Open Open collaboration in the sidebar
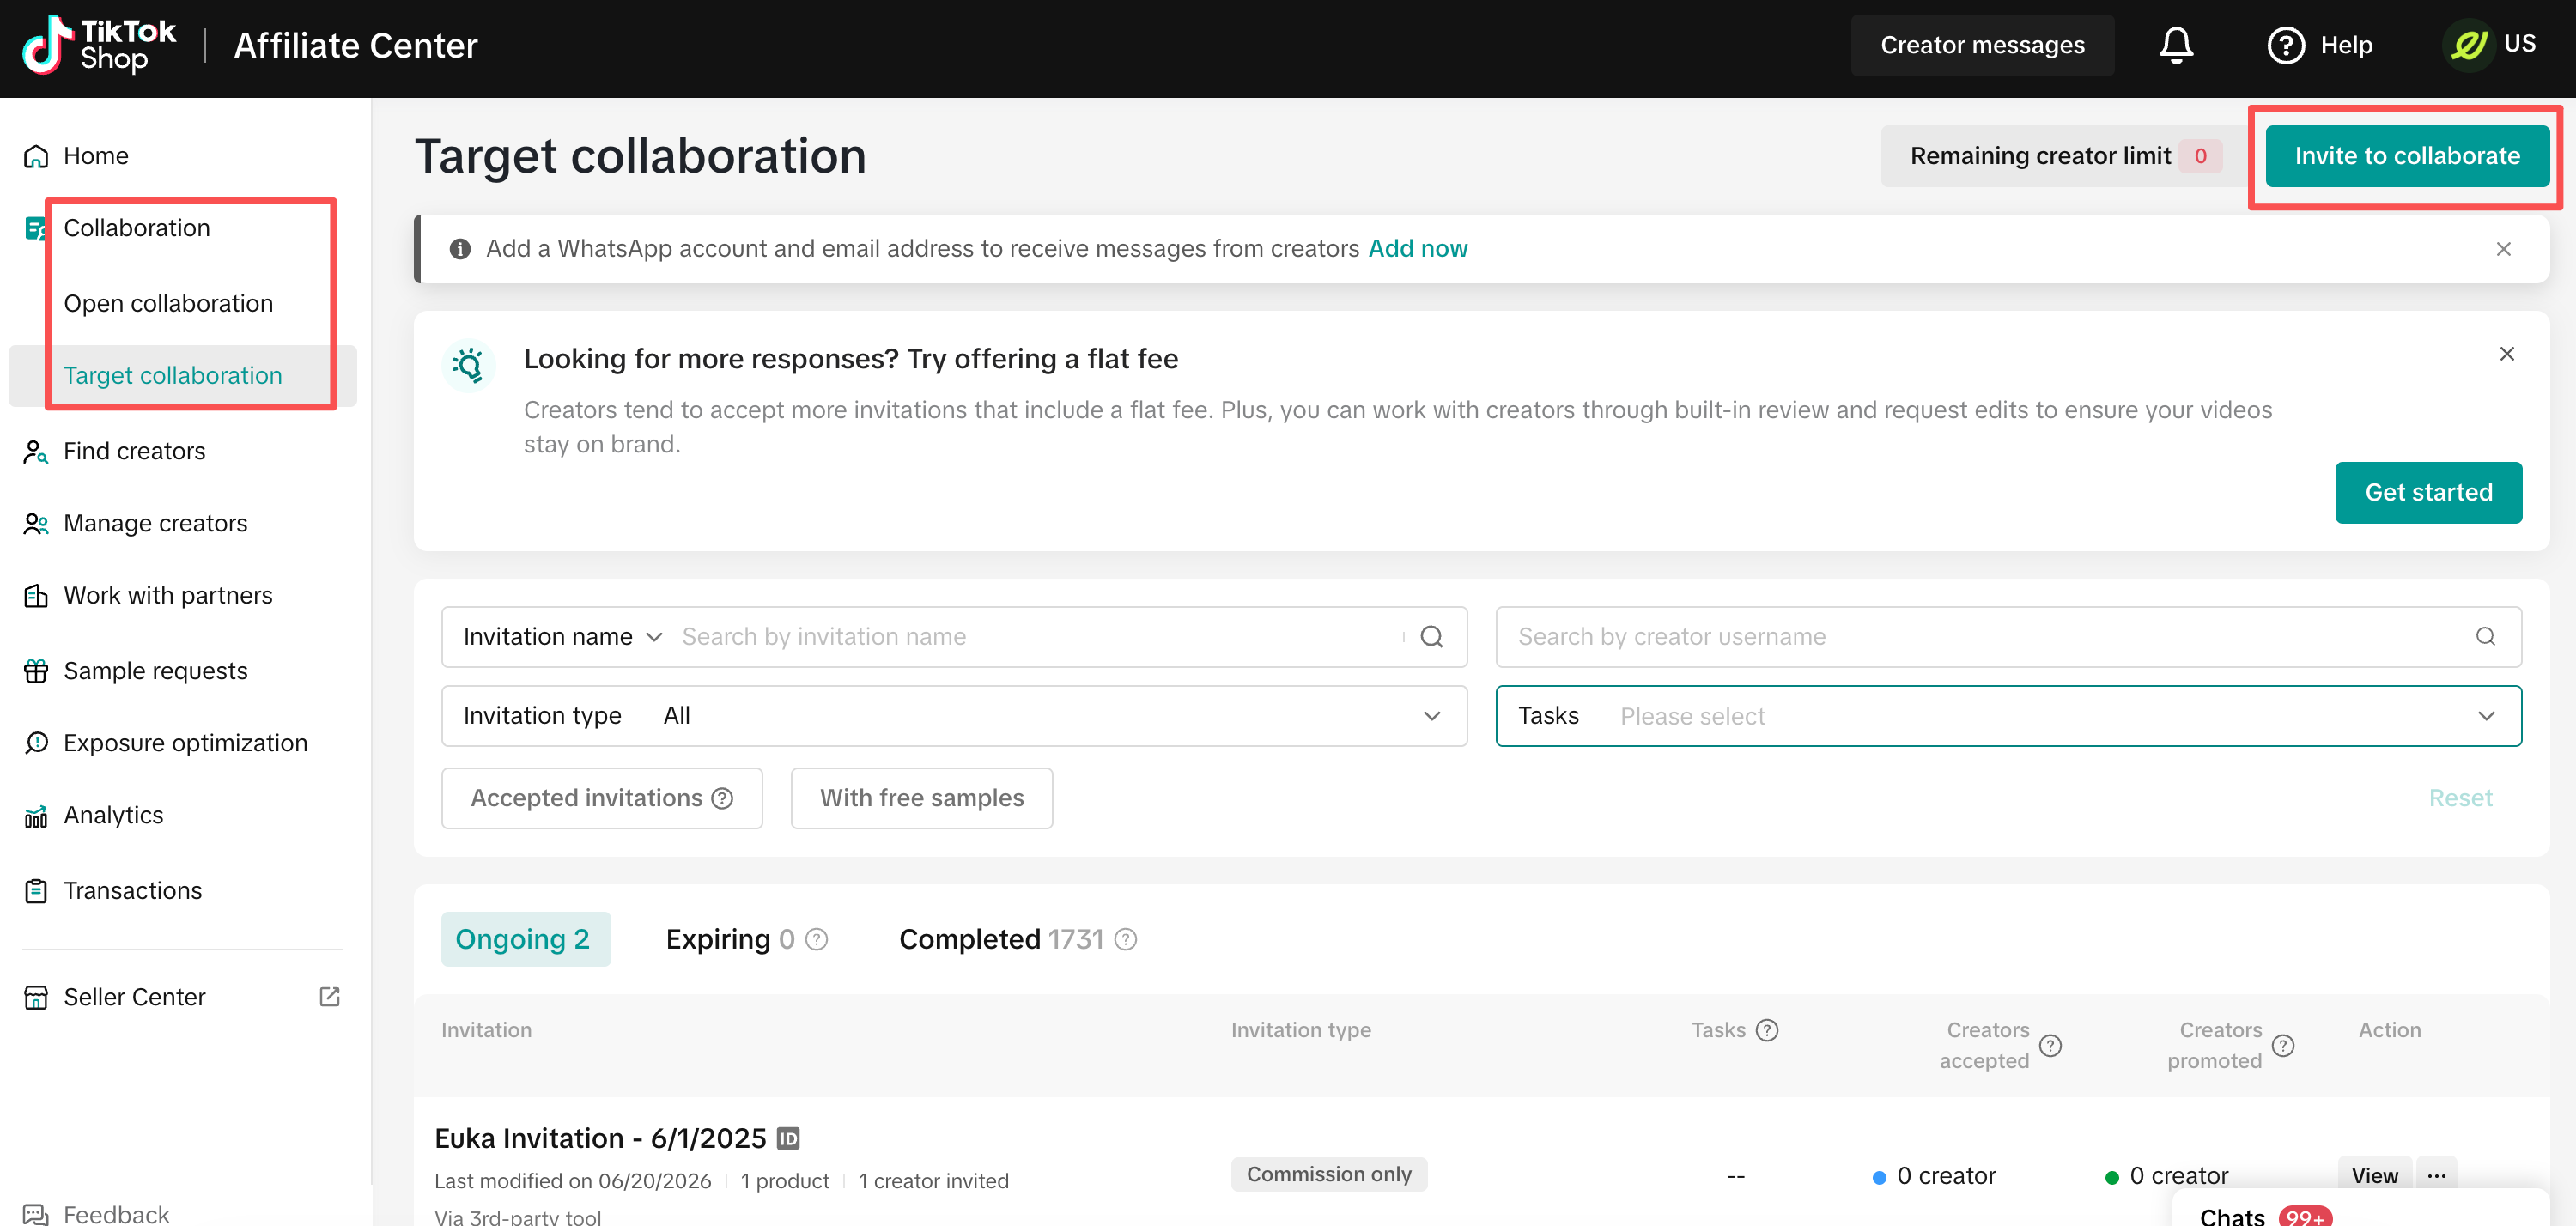The width and height of the screenshot is (2576, 1226). coord(168,303)
